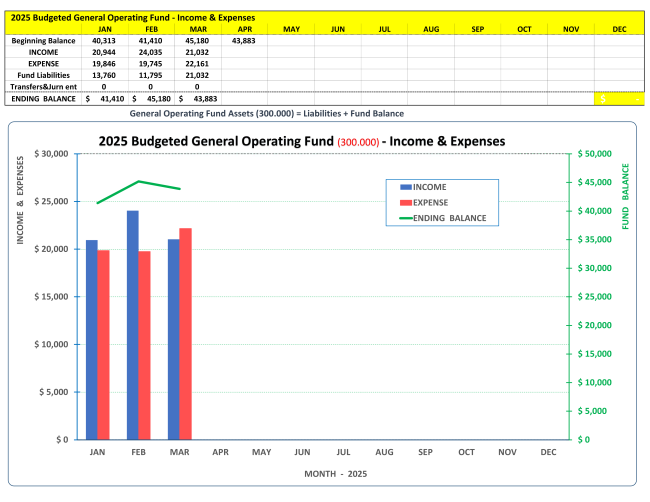The height and width of the screenshot is (502, 650).
Task: Click the APR beginning balance cell 43,883
Action: pos(243,41)
